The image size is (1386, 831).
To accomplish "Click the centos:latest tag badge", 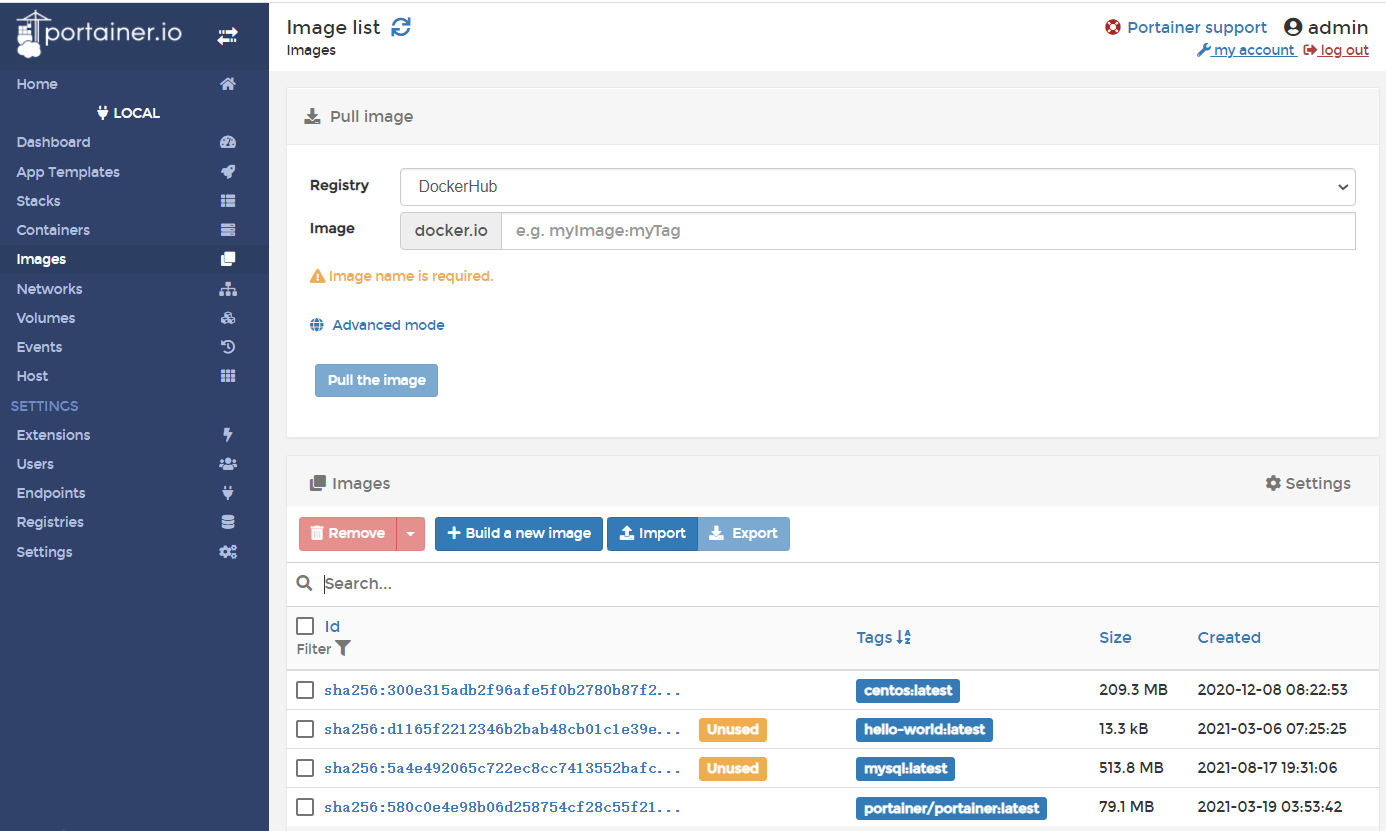I will tap(908, 690).
